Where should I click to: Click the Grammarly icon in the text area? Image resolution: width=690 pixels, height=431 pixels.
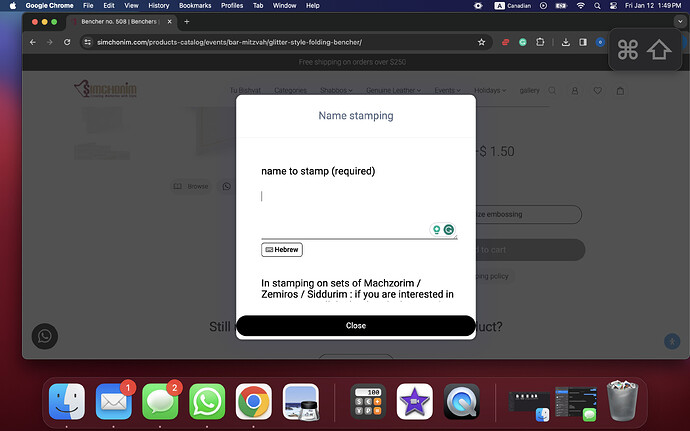tap(448, 229)
